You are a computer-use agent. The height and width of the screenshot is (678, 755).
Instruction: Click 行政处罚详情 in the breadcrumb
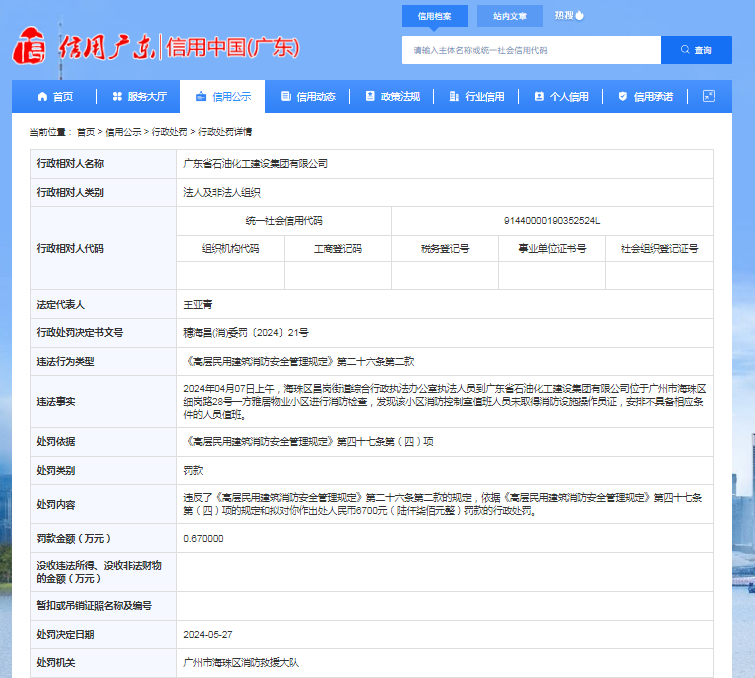click(225, 132)
